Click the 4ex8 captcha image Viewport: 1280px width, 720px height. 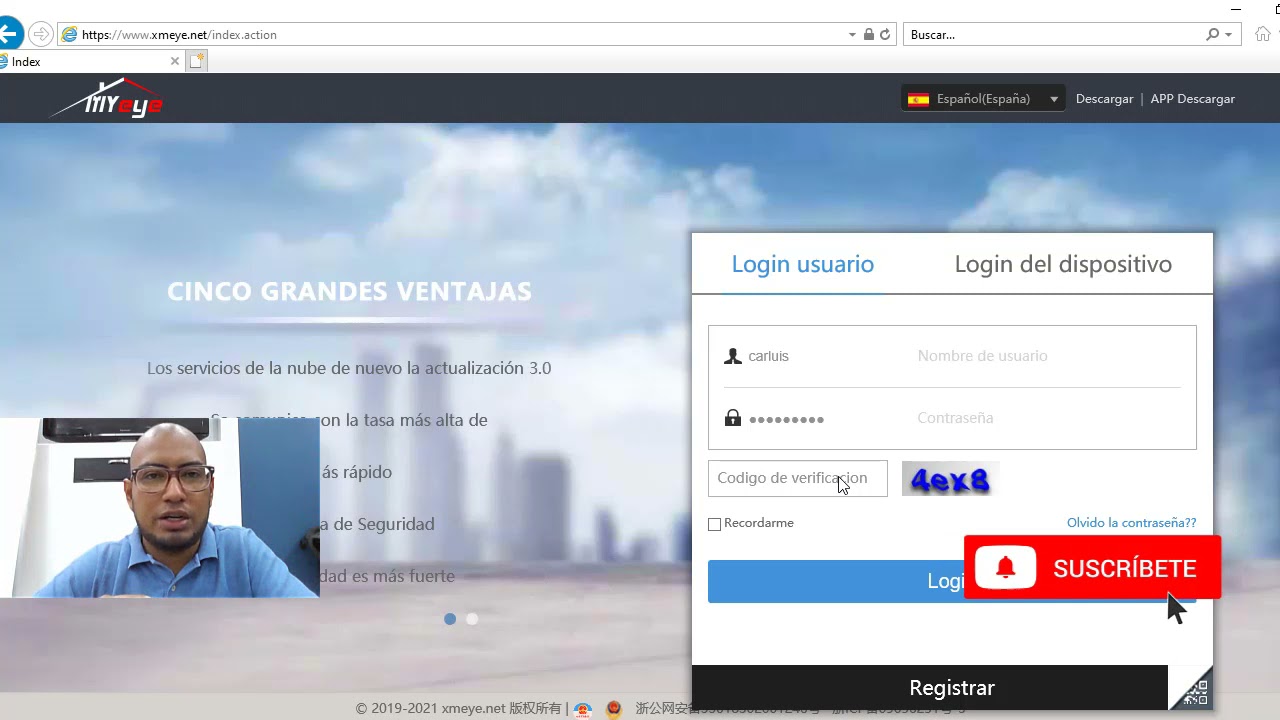[x=949, y=479]
